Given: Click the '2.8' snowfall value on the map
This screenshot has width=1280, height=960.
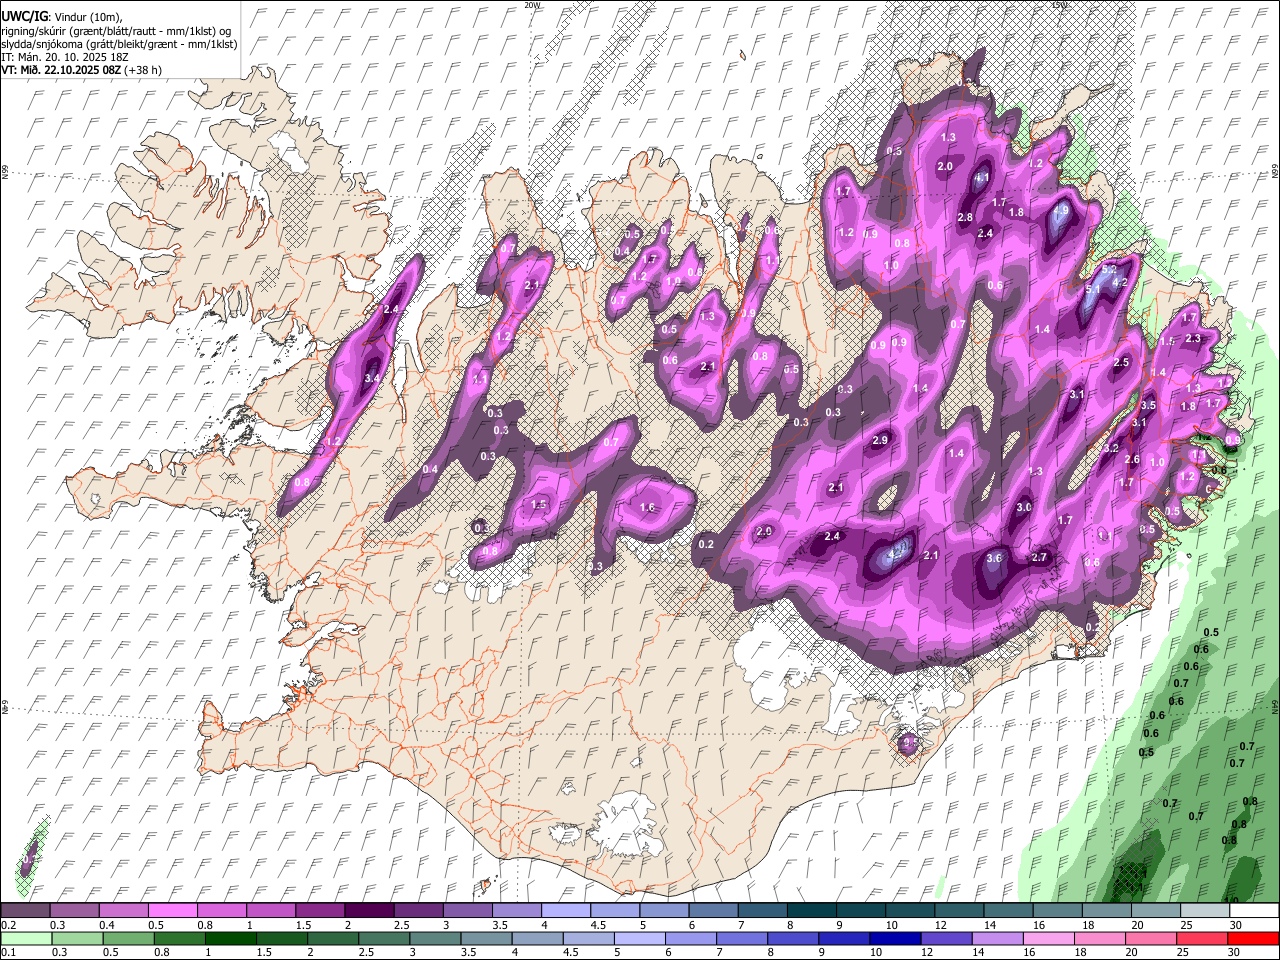Looking at the screenshot, I should pyautogui.click(x=965, y=217).
